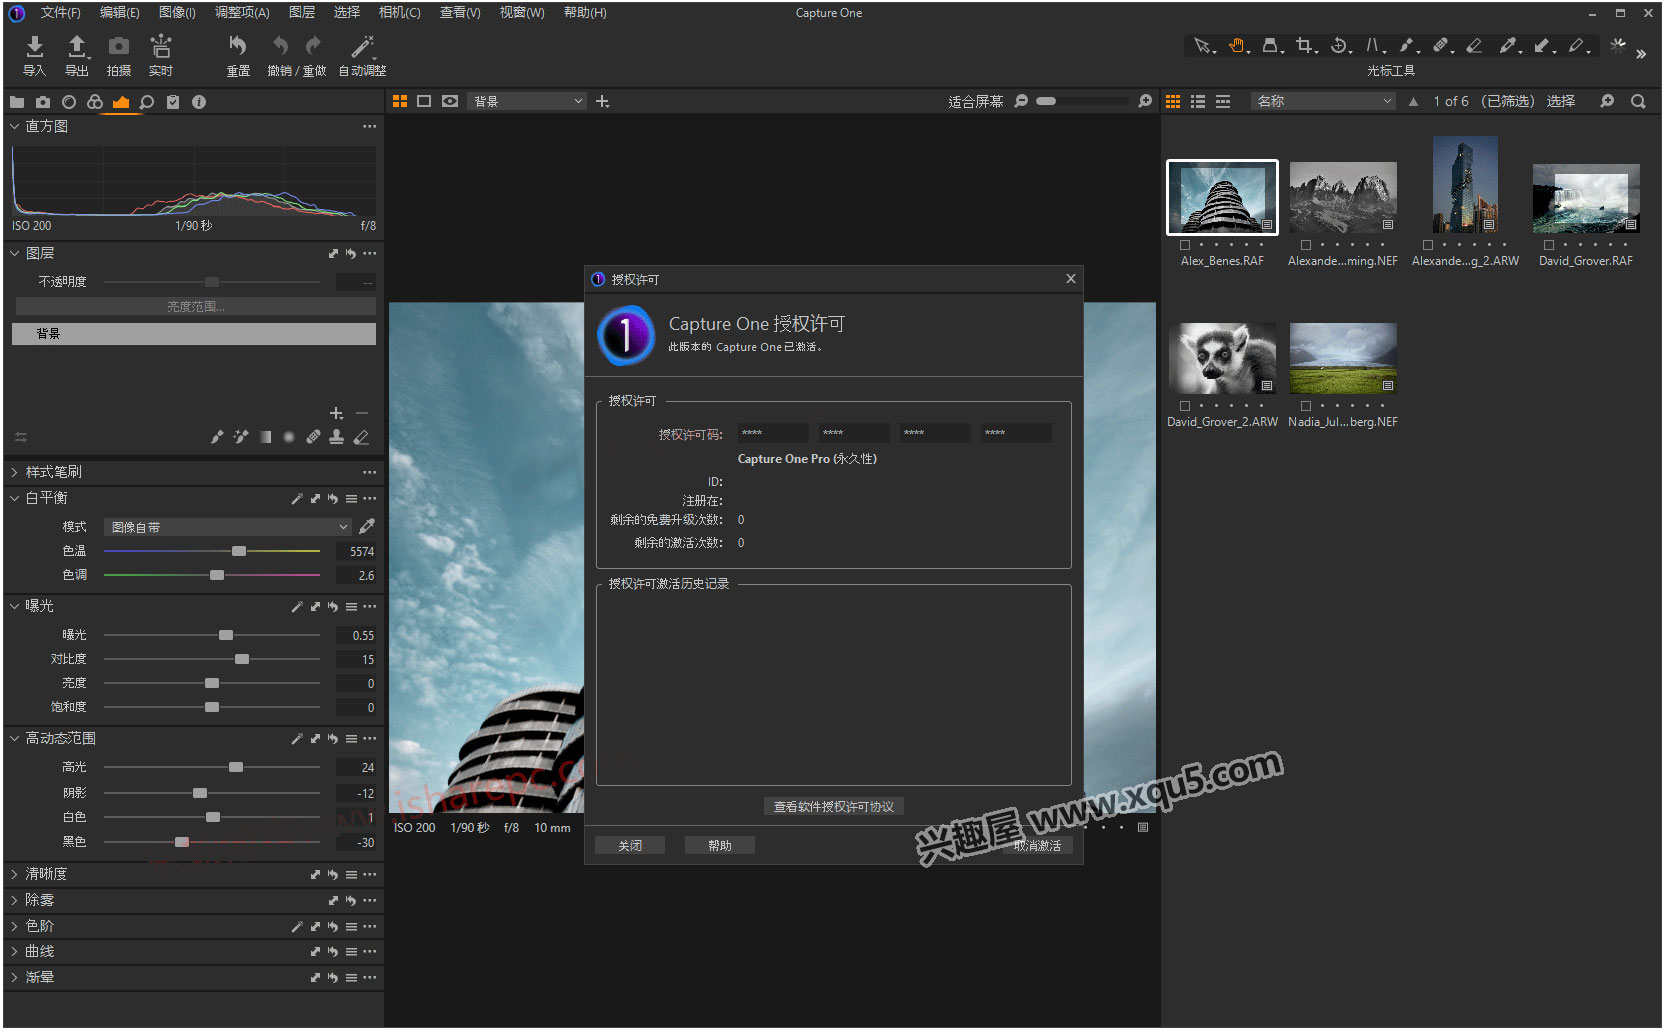The height and width of the screenshot is (1033, 1668).
Task: Click 查看软件授权许可协议 button
Action: [x=834, y=807]
